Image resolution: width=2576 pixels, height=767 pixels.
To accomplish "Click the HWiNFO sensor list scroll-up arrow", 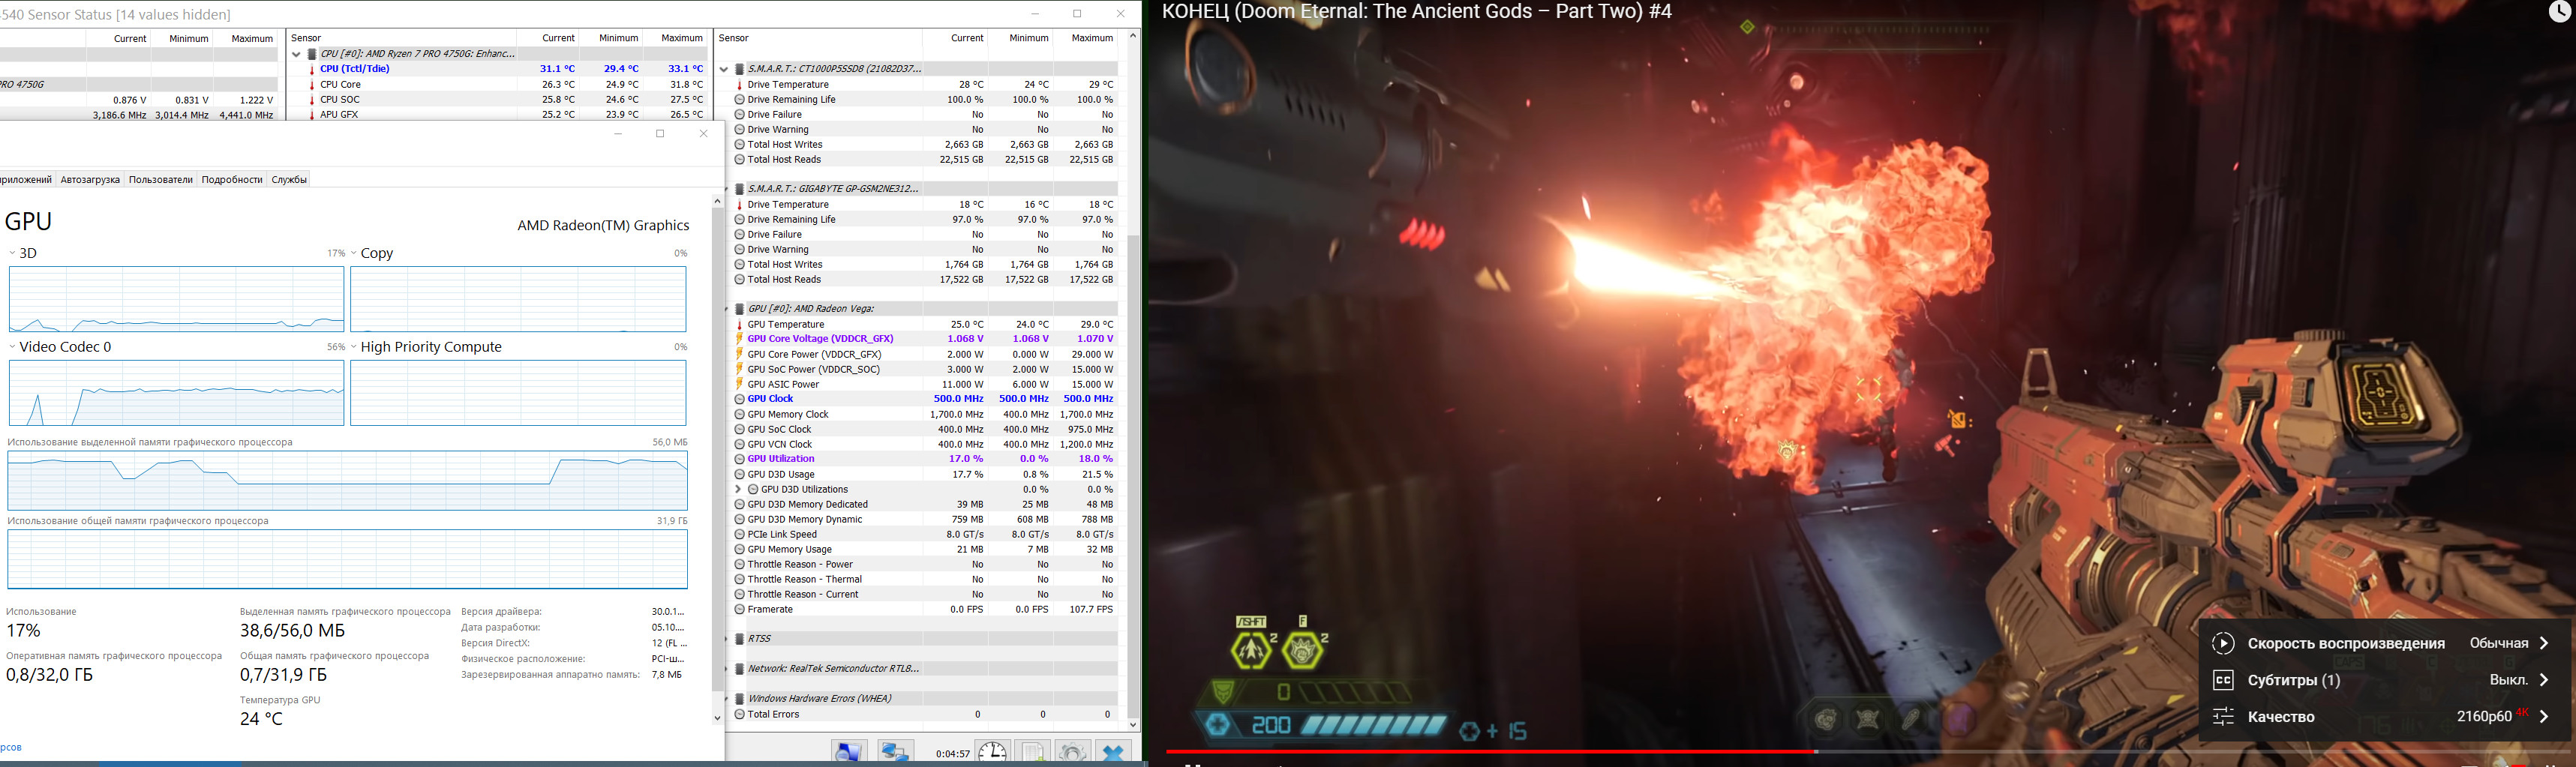I will click(x=1133, y=36).
